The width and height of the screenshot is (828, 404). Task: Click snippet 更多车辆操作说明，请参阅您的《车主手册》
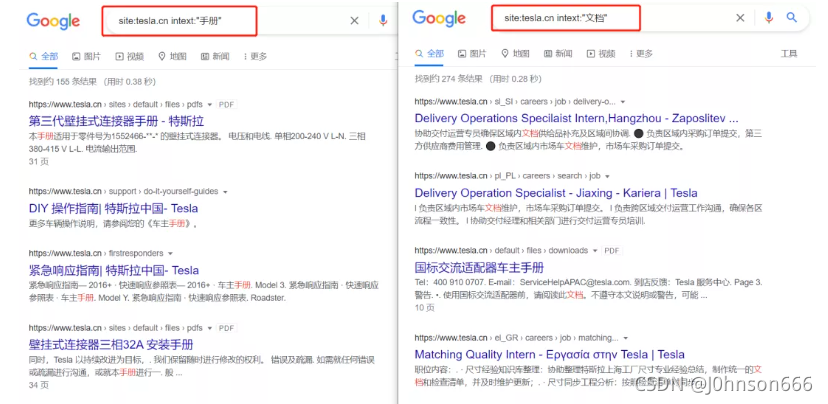(112, 224)
